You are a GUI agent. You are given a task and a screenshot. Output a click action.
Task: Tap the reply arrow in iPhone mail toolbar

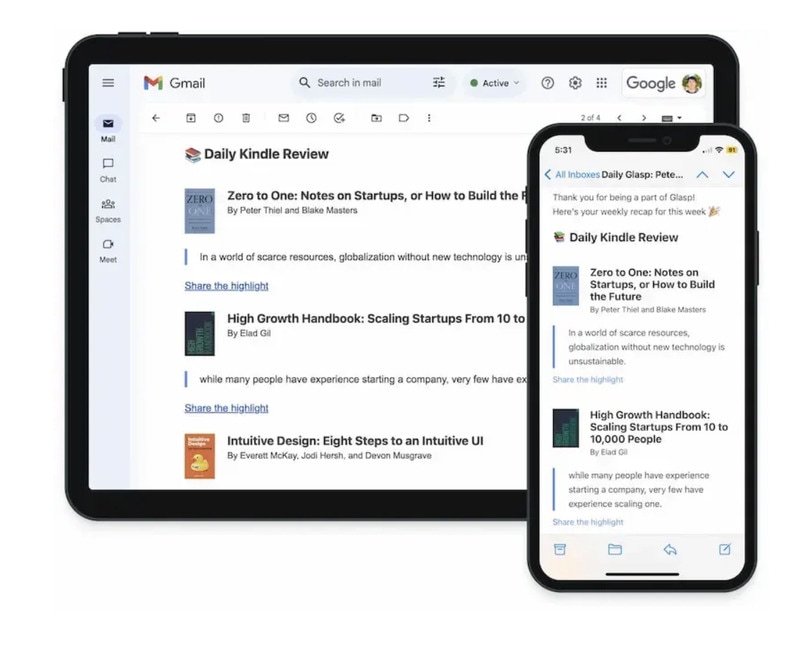coord(670,549)
